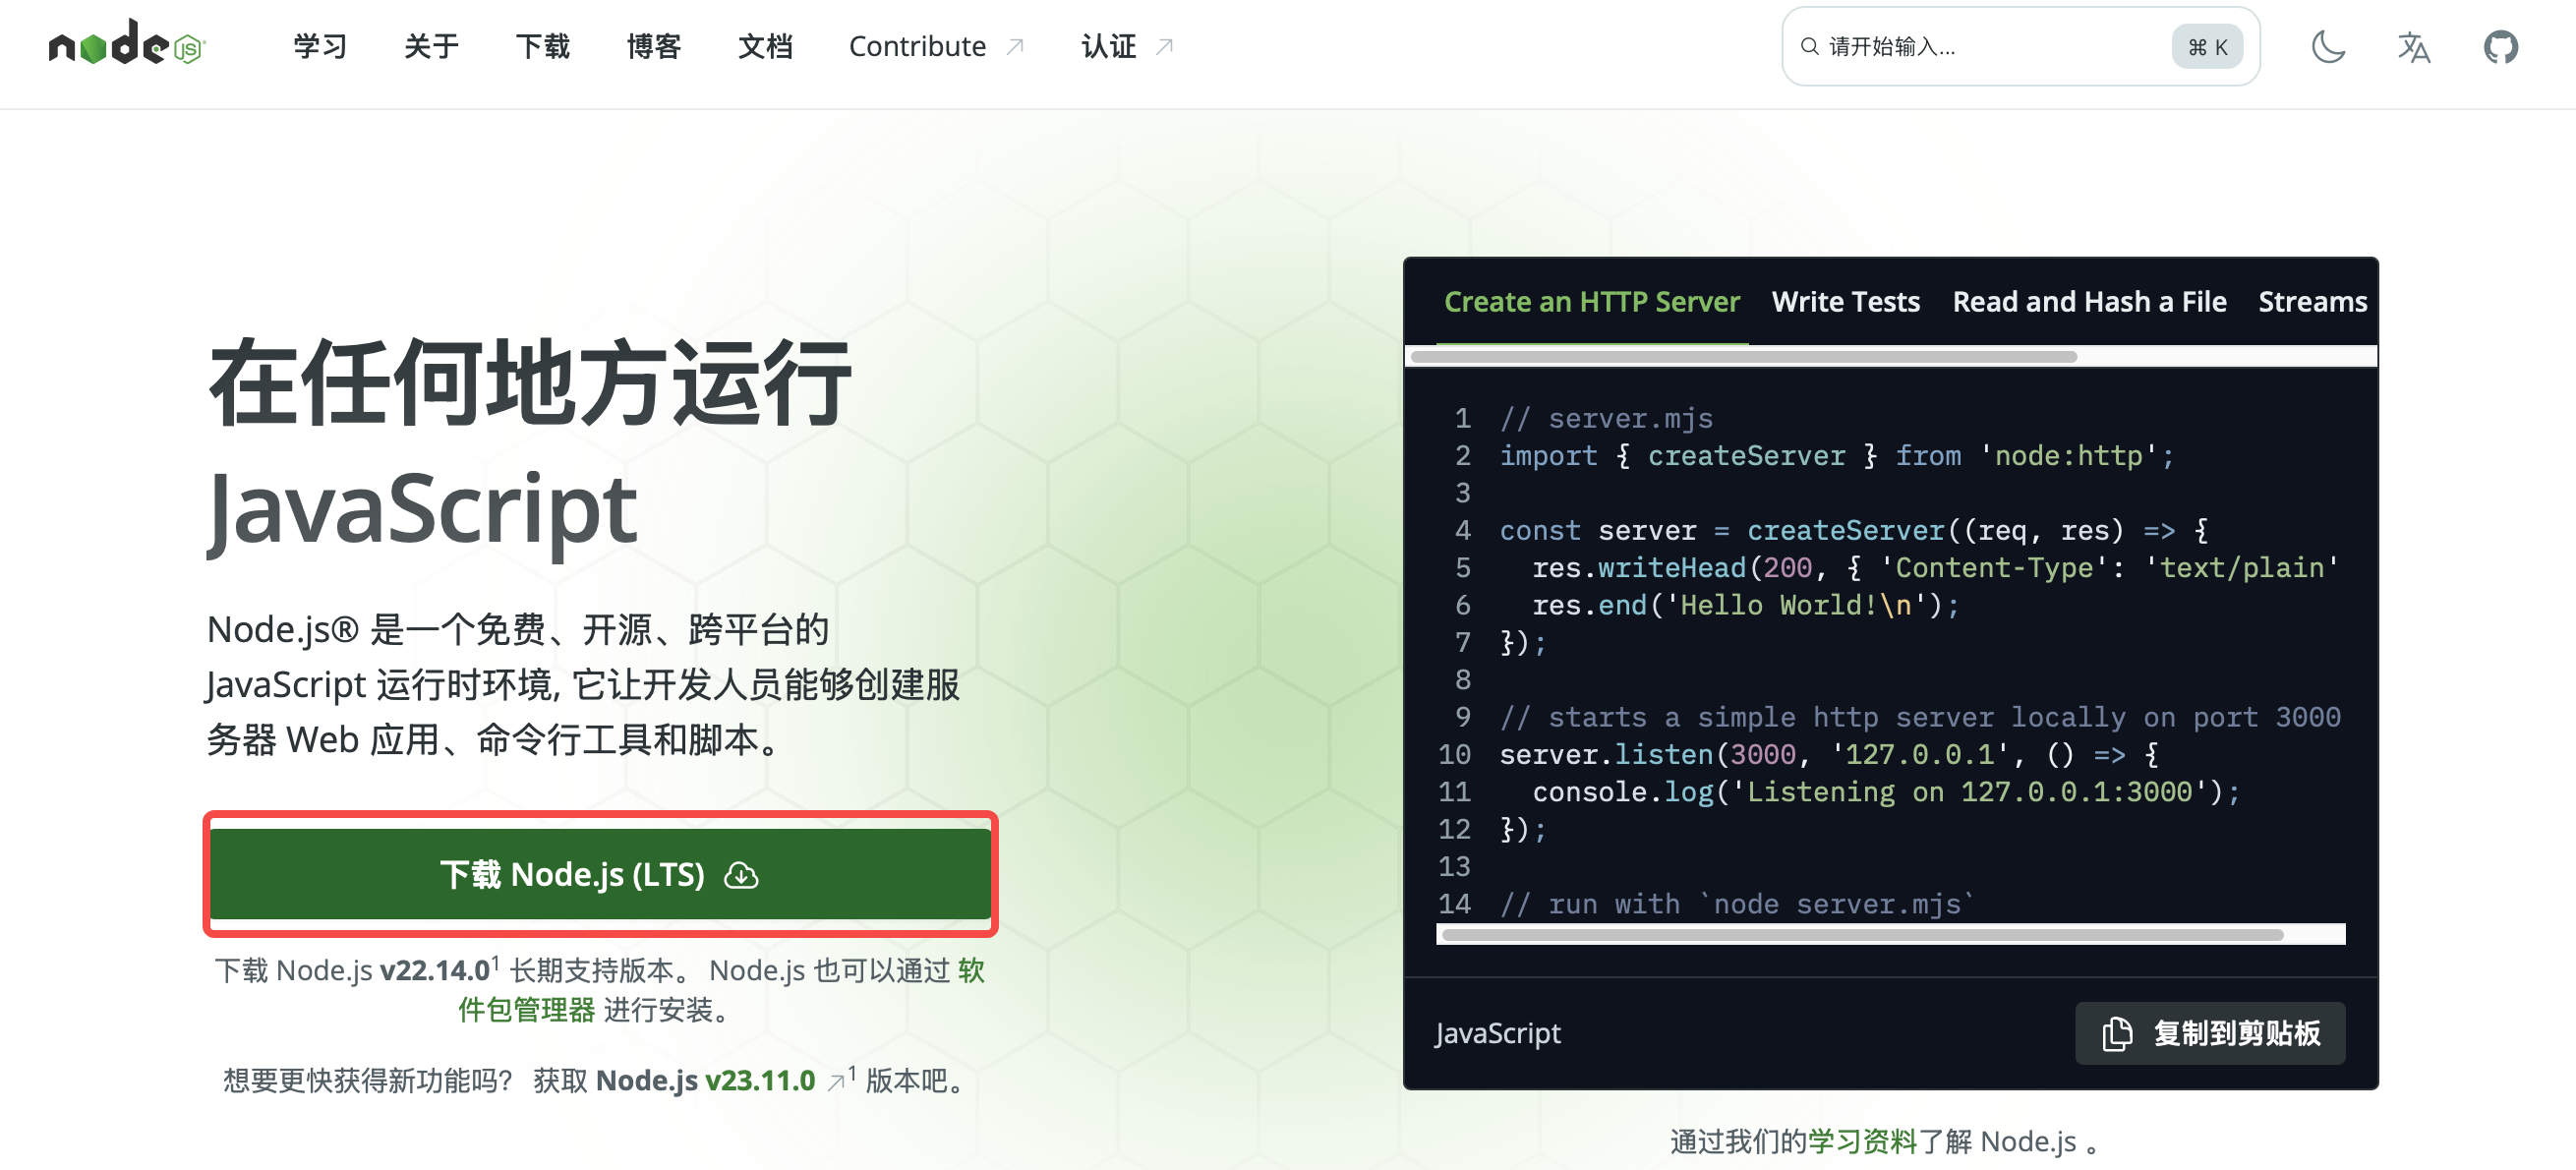Select the Streams tab
The image size is (2576, 1170).
pos(2312,302)
